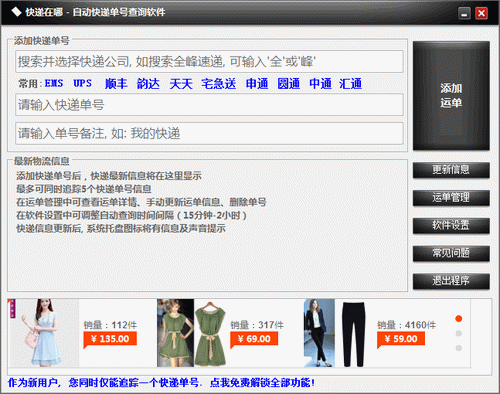The width and height of the screenshot is (500, 394).
Task: Focus the 单号备注 remark field
Action: [209, 133]
